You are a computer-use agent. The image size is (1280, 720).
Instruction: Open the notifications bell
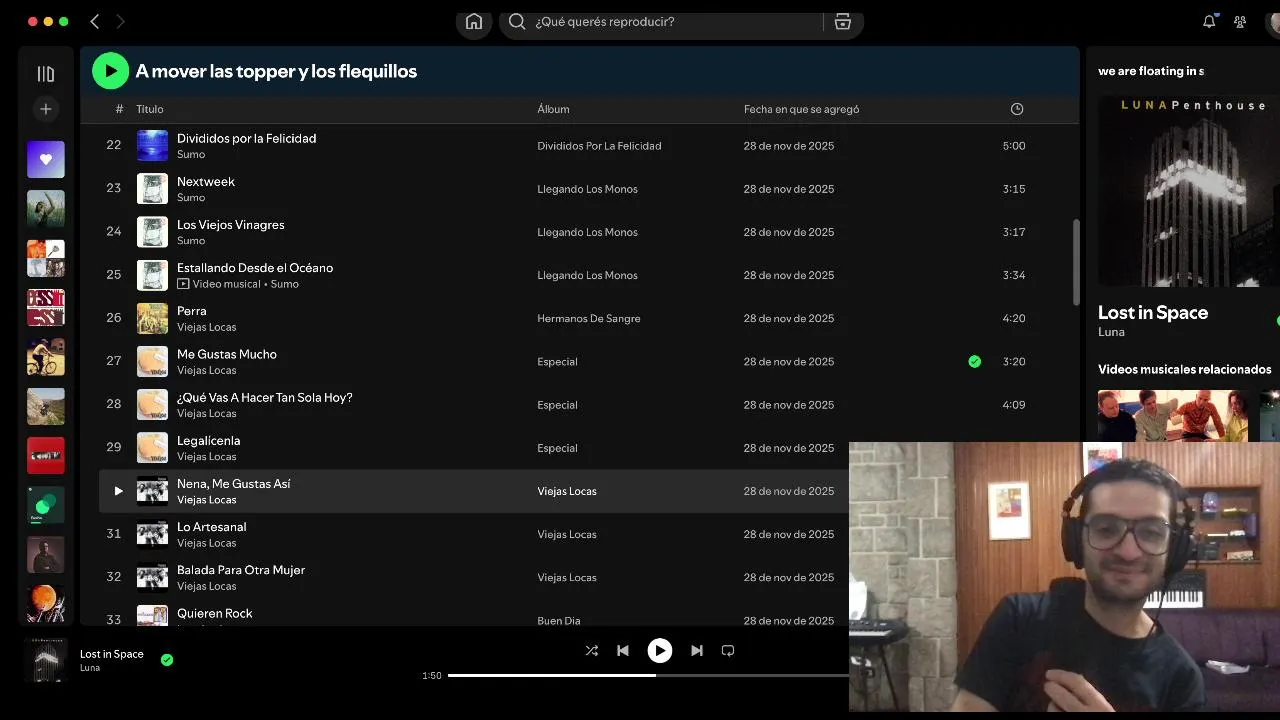(x=1209, y=22)
